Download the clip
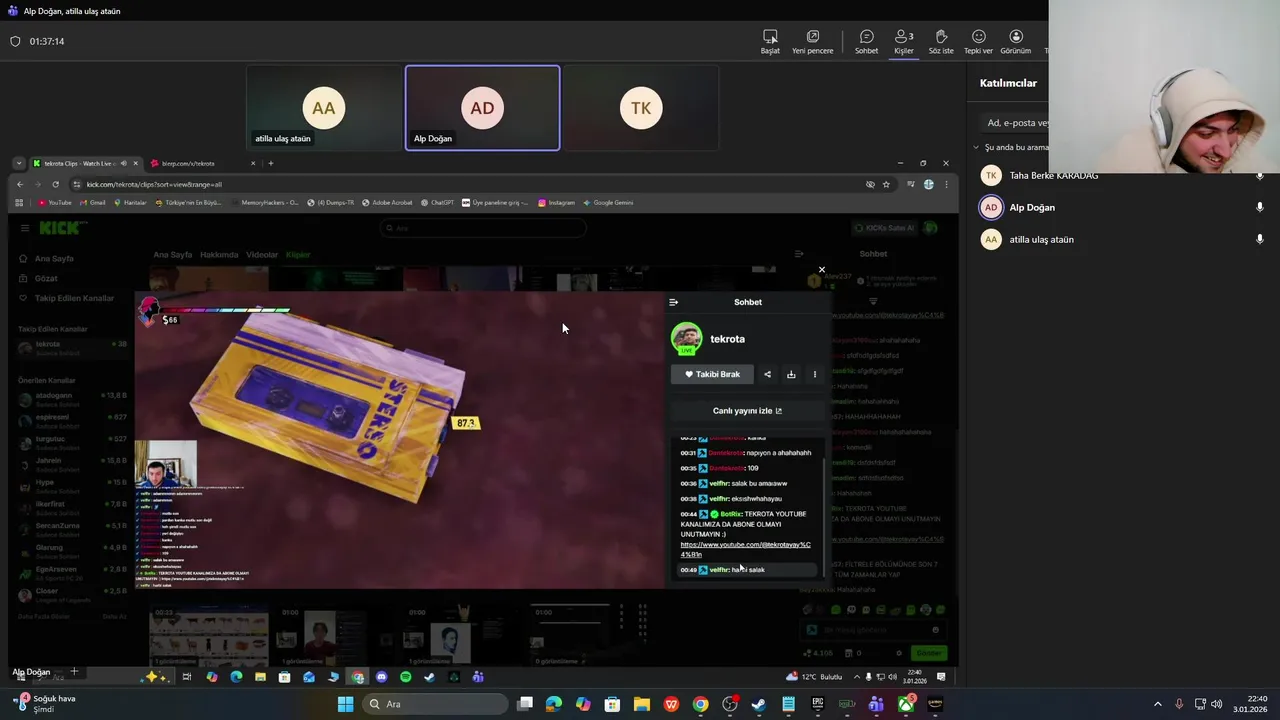 (791, 374)
